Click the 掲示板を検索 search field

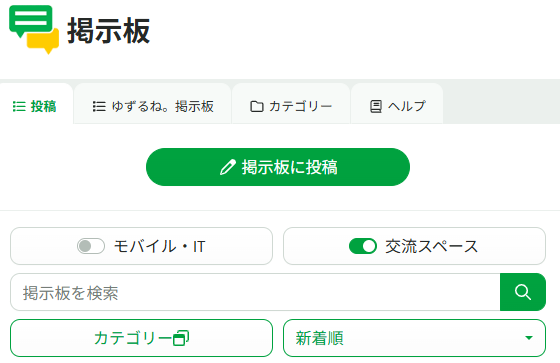point(255,292)
